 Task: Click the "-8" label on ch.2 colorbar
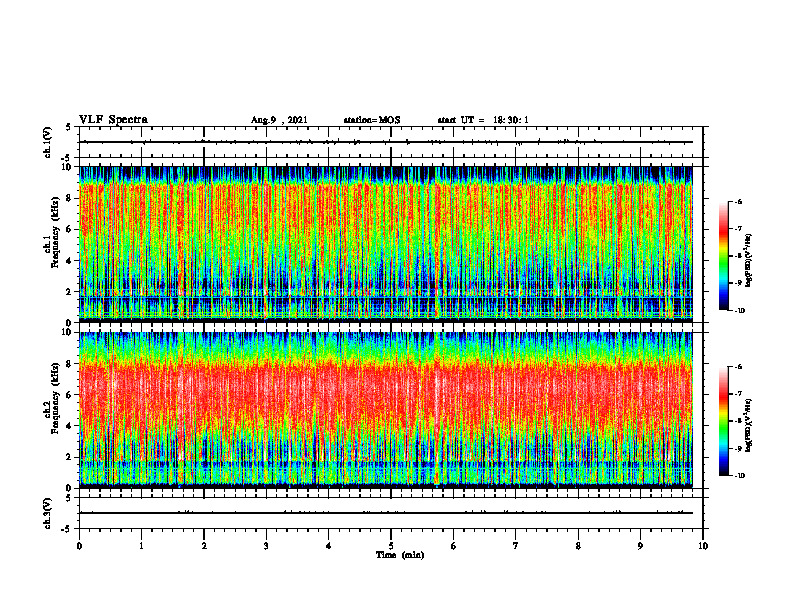pyautogui.click(x=739, y=421)
